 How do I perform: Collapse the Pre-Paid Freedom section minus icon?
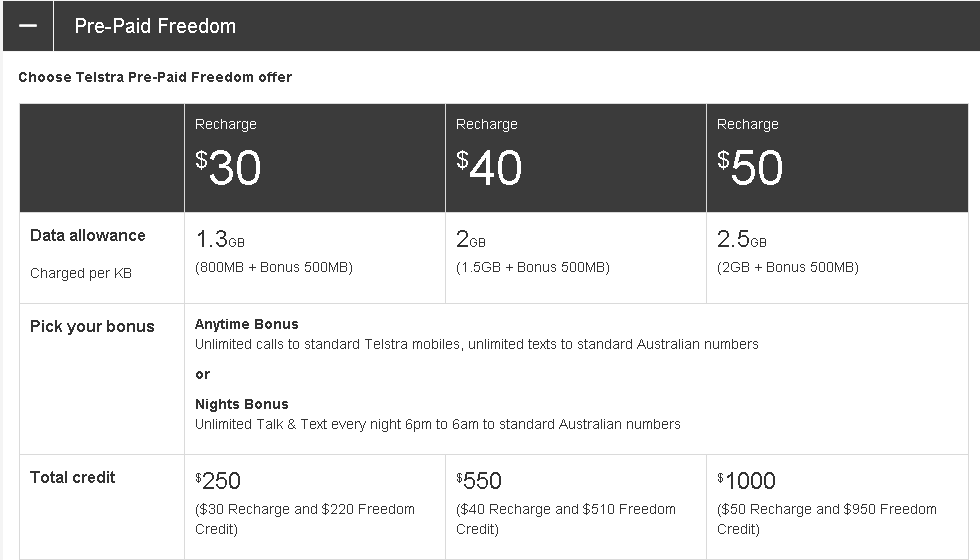(27, 26)
